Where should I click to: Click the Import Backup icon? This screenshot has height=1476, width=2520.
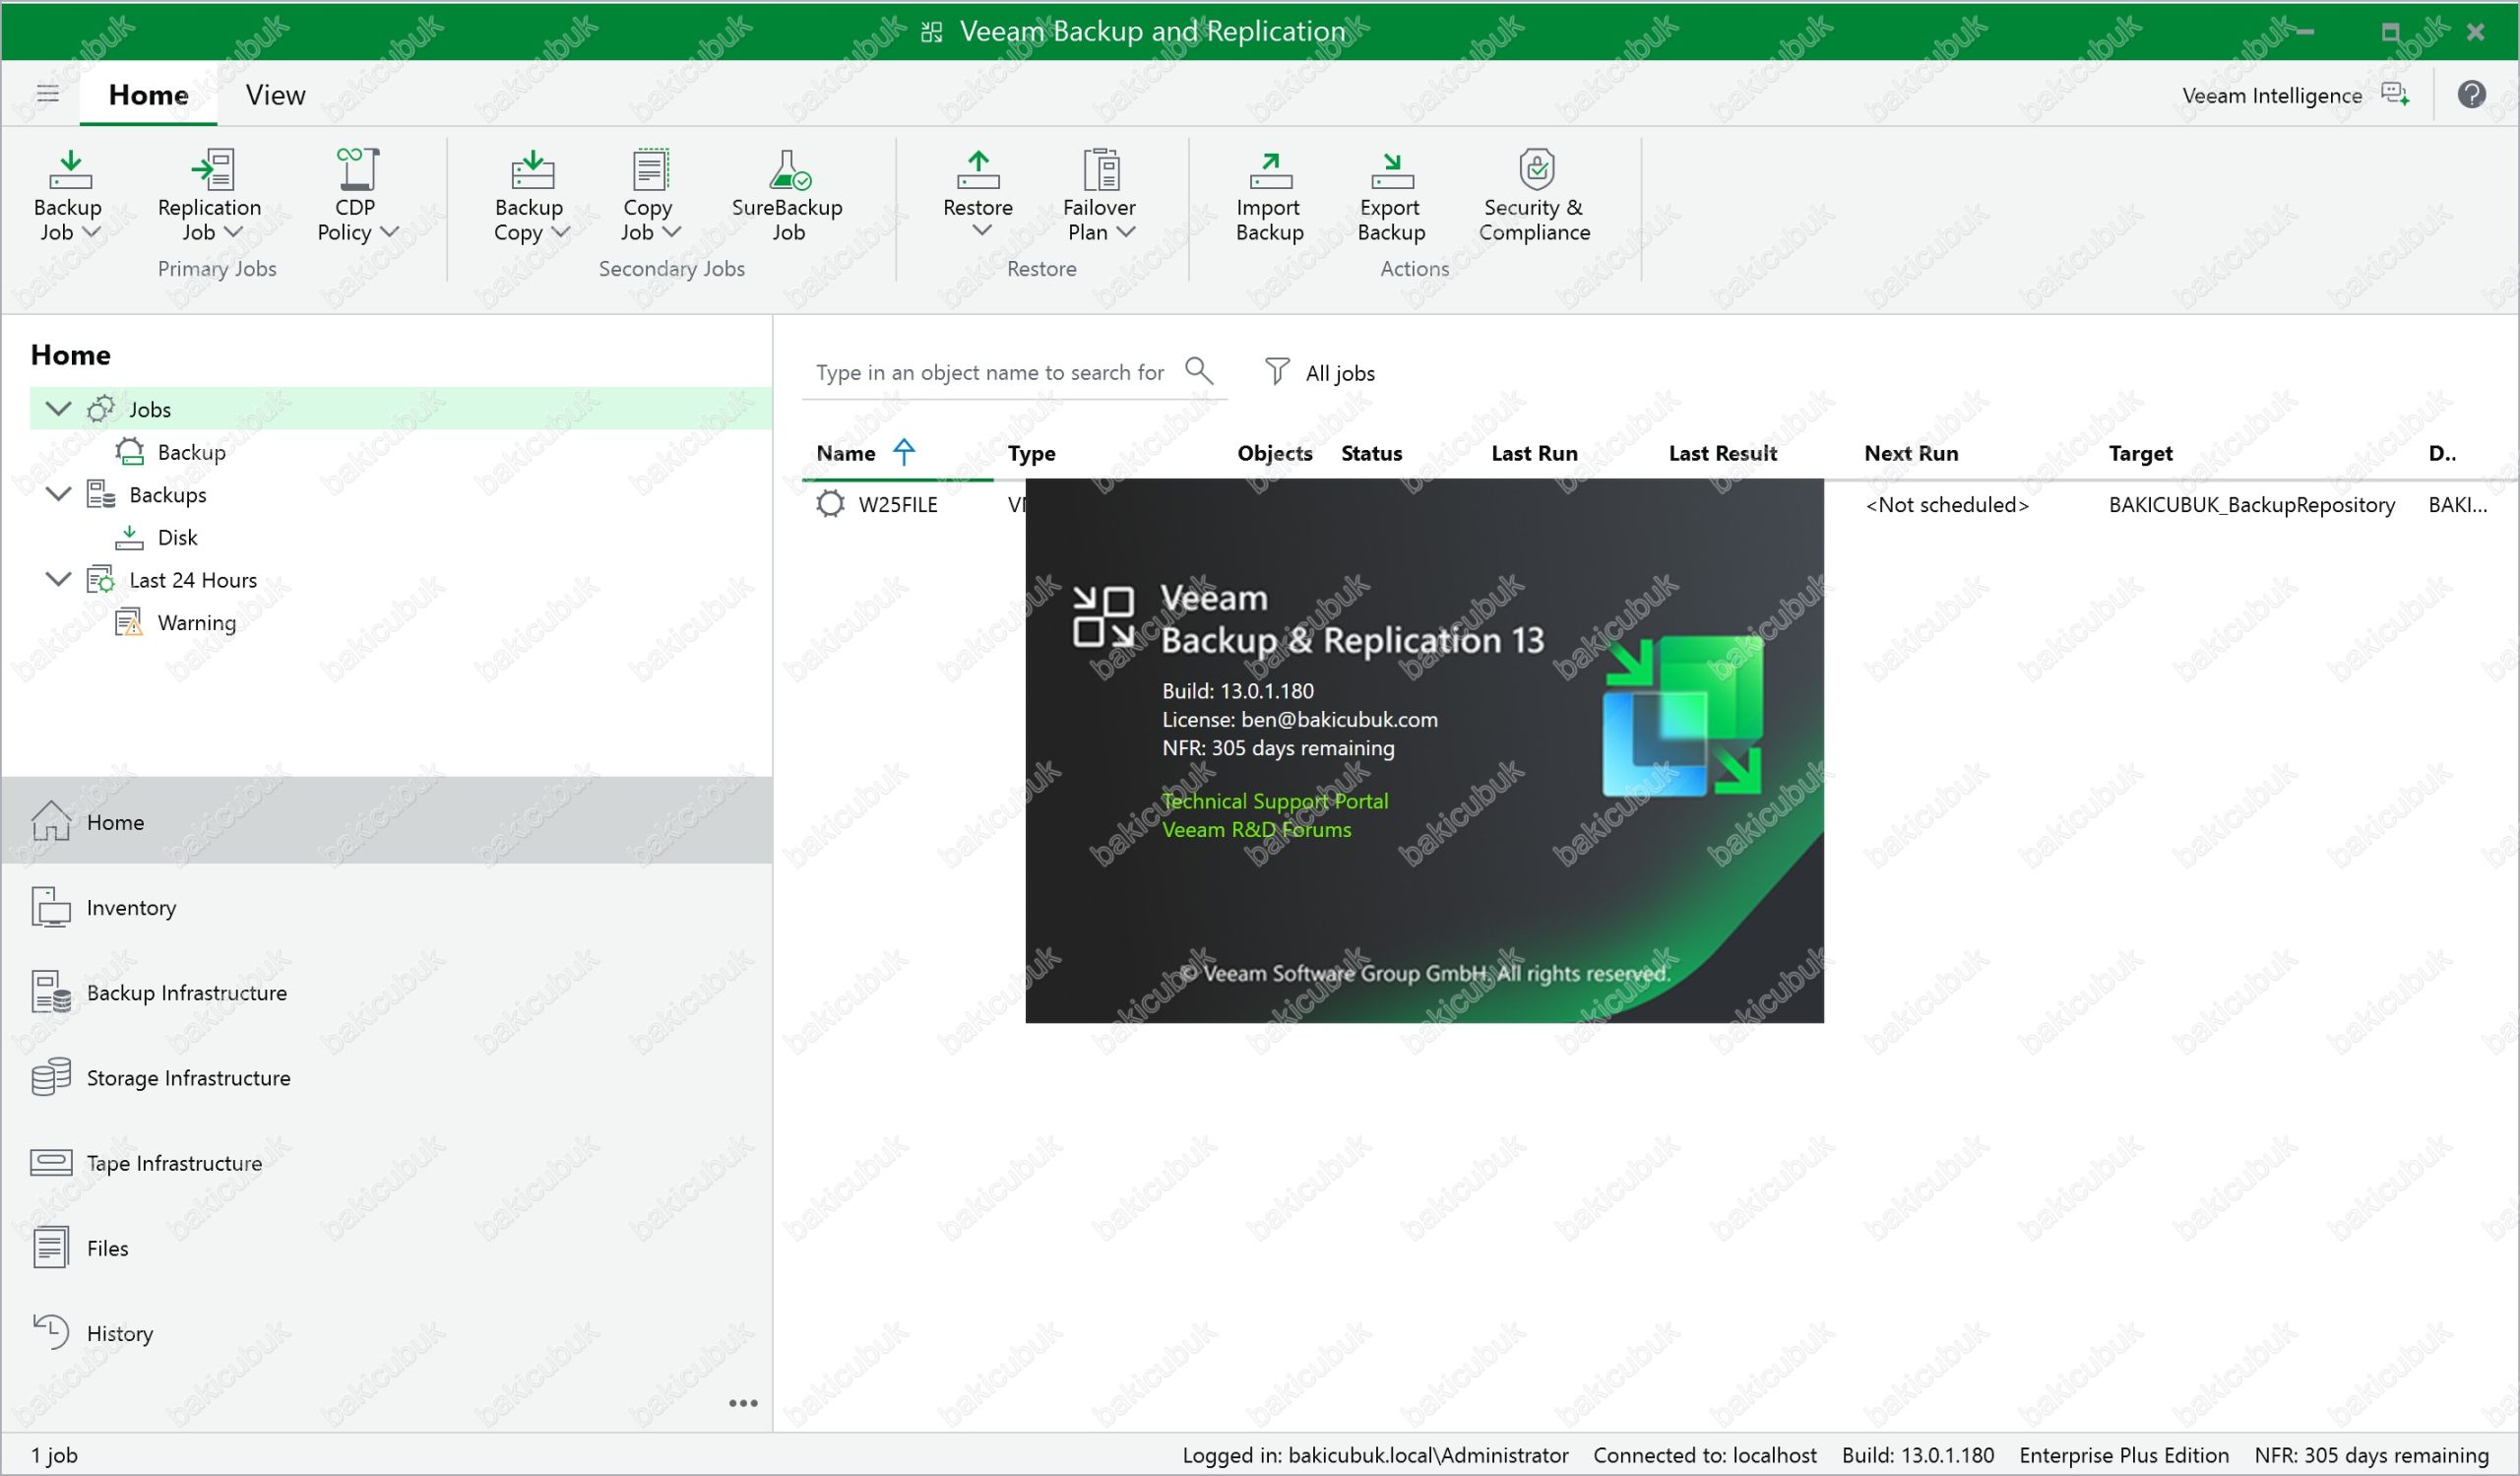point(1269,171)
